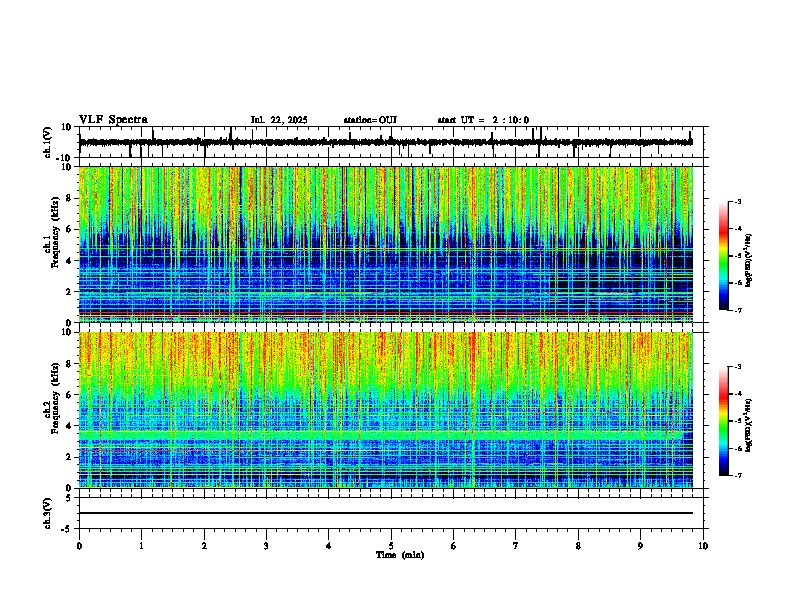Click the "station=OUI" header label
This screenshot has height=612, width=792.
[370, 120]
